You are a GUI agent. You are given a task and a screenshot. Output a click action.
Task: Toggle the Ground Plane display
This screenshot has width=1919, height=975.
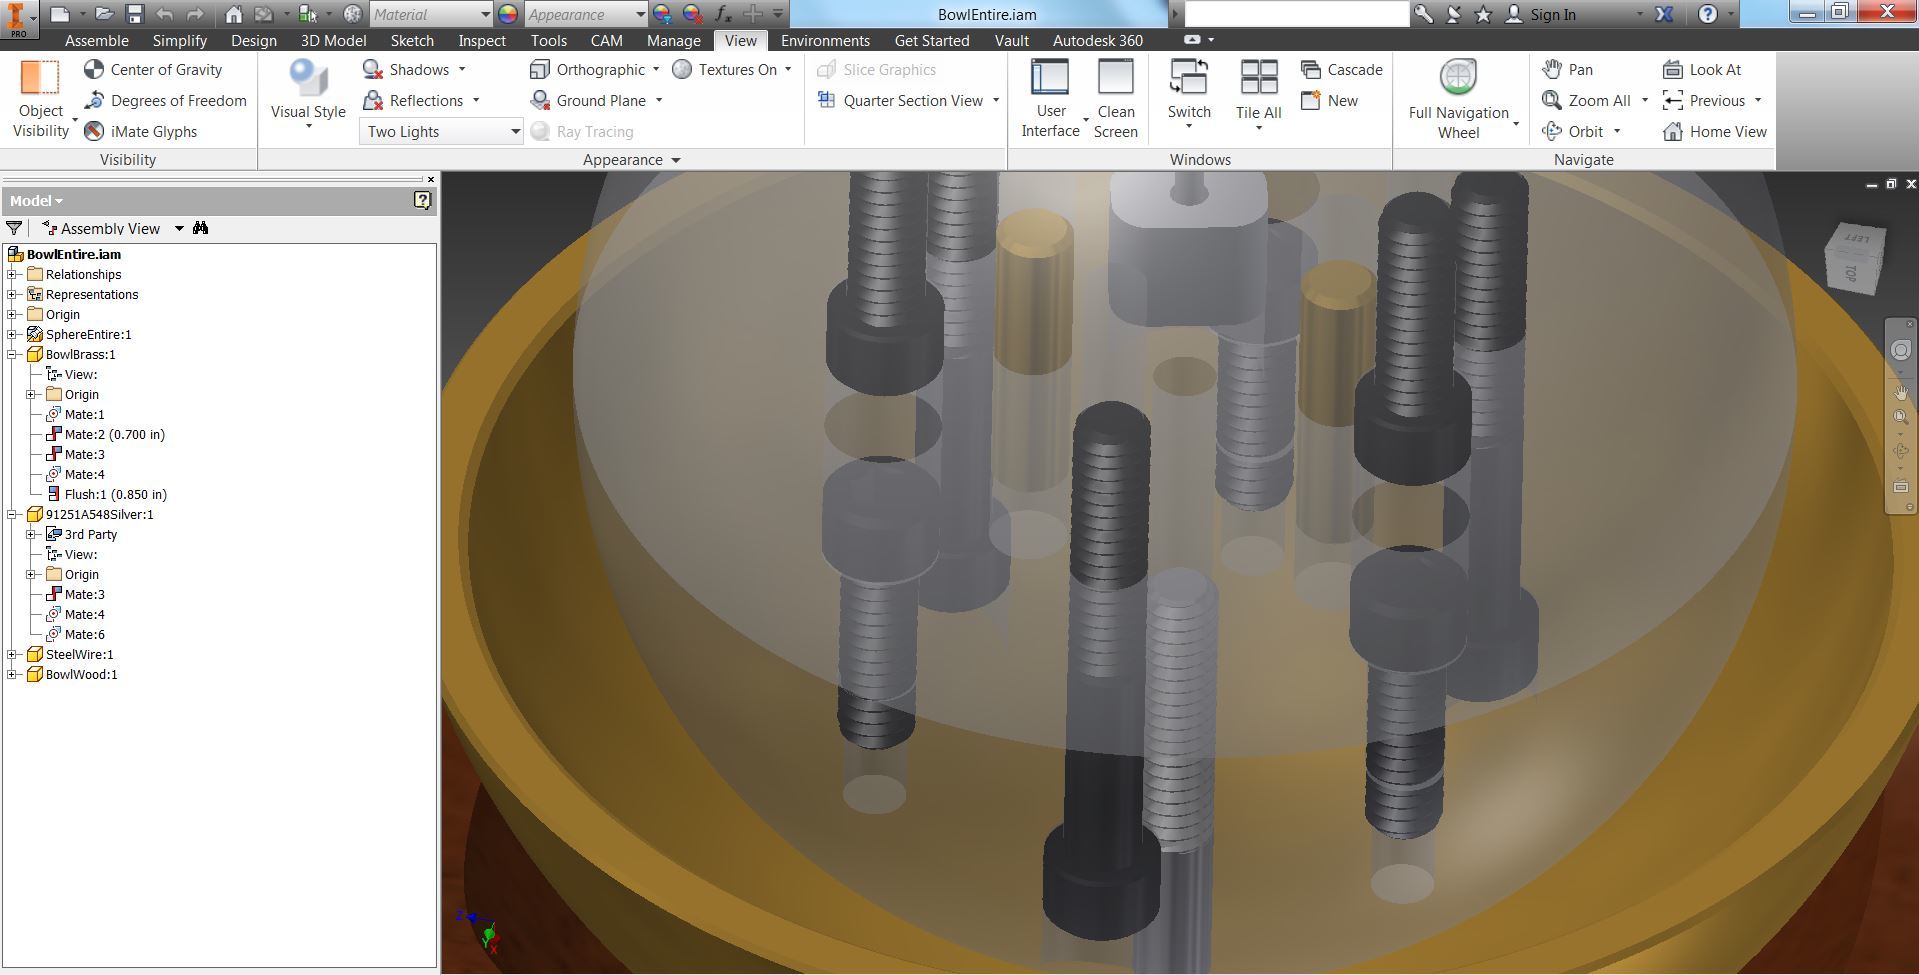click(587, 100)
